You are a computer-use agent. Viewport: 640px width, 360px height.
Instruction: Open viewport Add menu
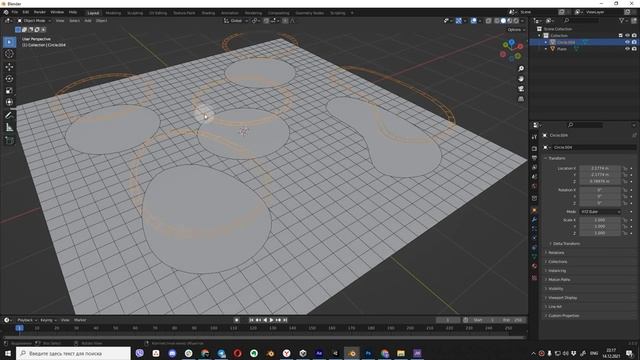click(x=88, y=20)
